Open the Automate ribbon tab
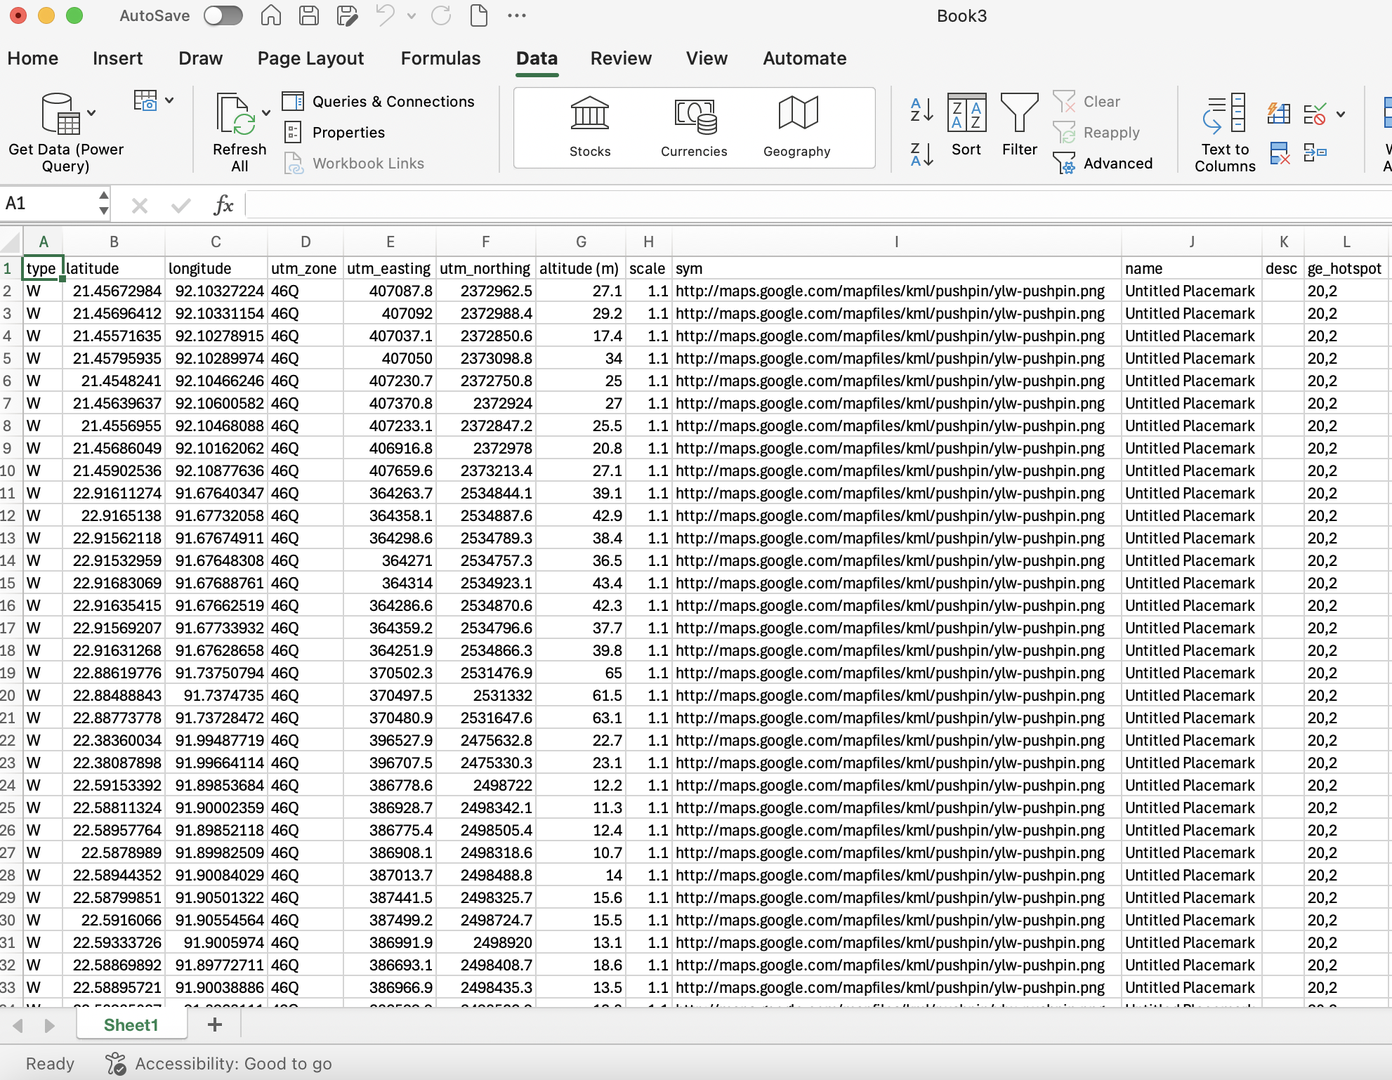The image size is (1392, 1080). (805, 58)
